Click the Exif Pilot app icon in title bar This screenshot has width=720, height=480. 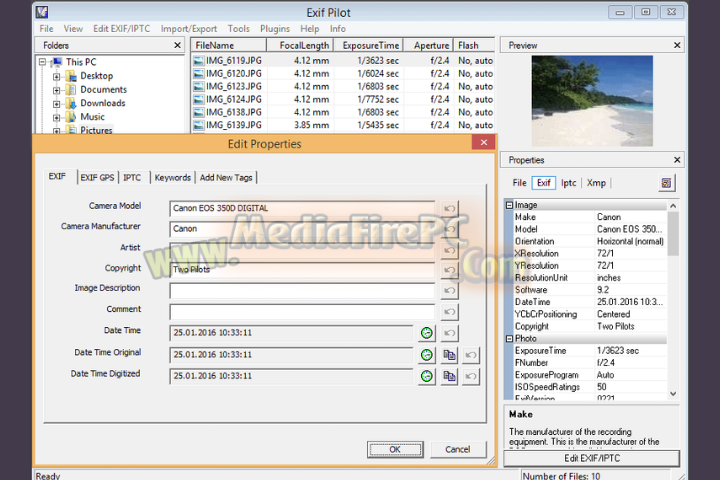[42, 12]
